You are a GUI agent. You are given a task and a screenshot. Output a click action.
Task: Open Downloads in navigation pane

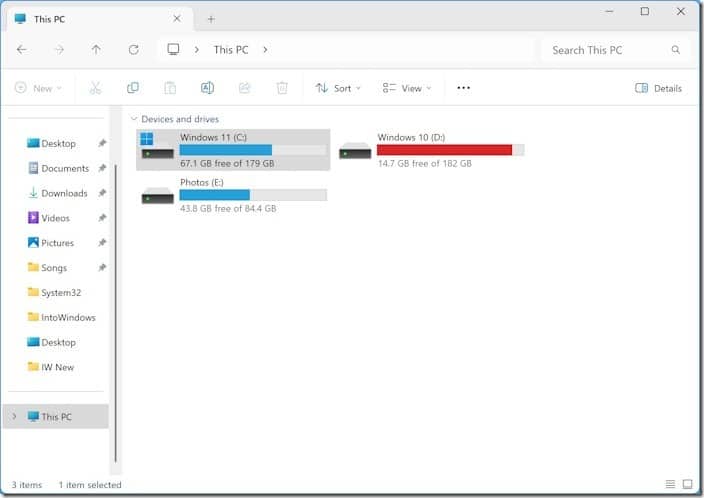point(57,193)
